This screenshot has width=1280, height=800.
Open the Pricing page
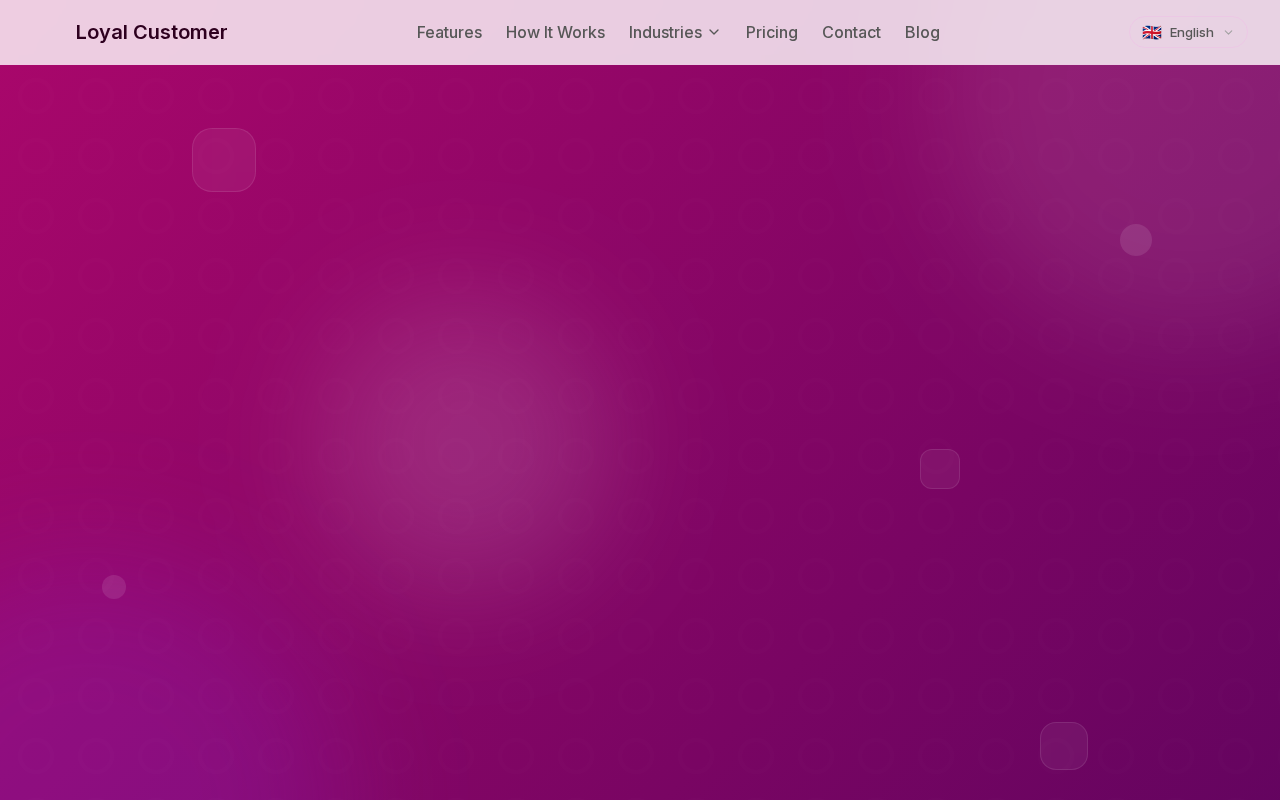click(x=772, y=32)
